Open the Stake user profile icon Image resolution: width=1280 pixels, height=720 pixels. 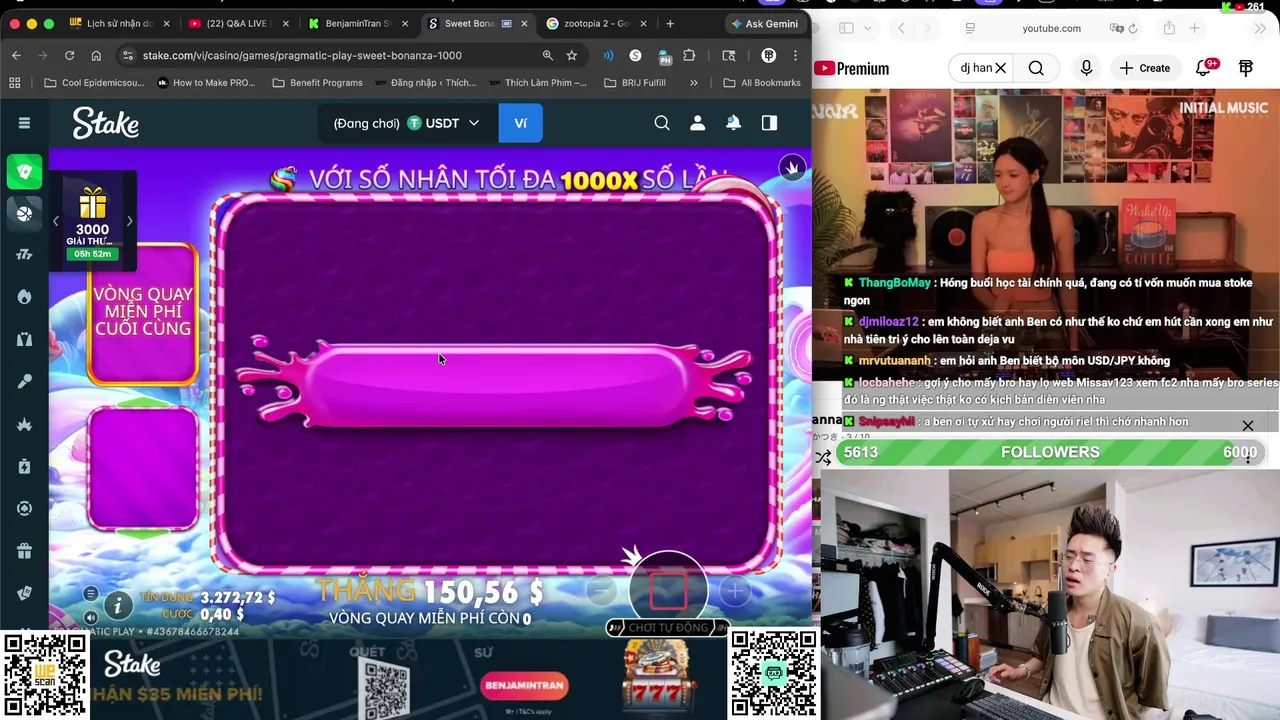[x=698, y=123]
